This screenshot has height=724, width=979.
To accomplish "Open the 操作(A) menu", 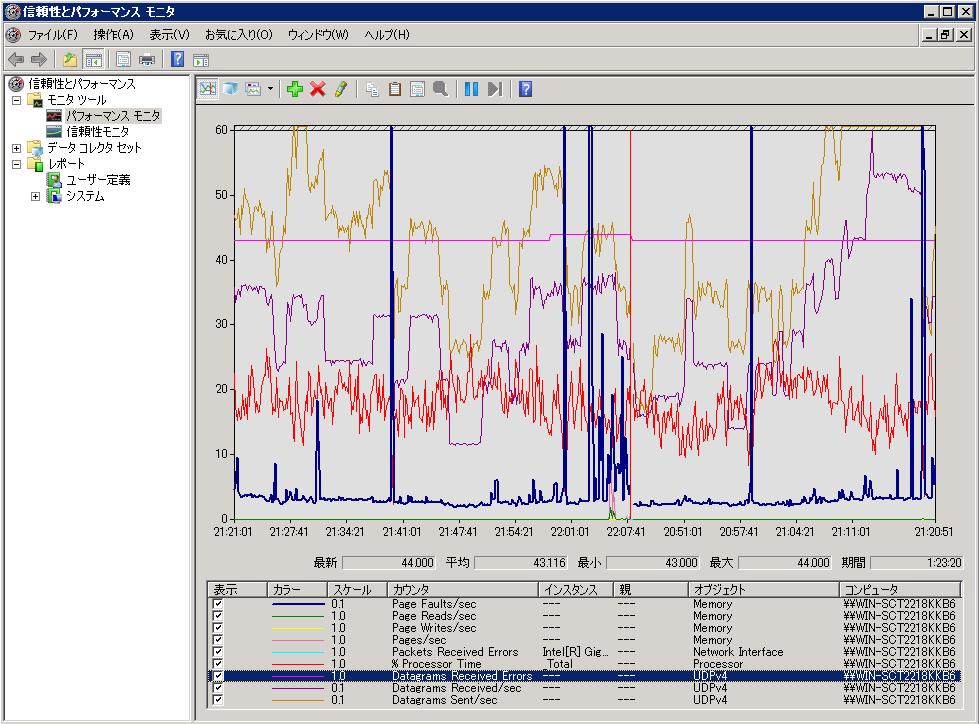I will click(x=113, y=35).
